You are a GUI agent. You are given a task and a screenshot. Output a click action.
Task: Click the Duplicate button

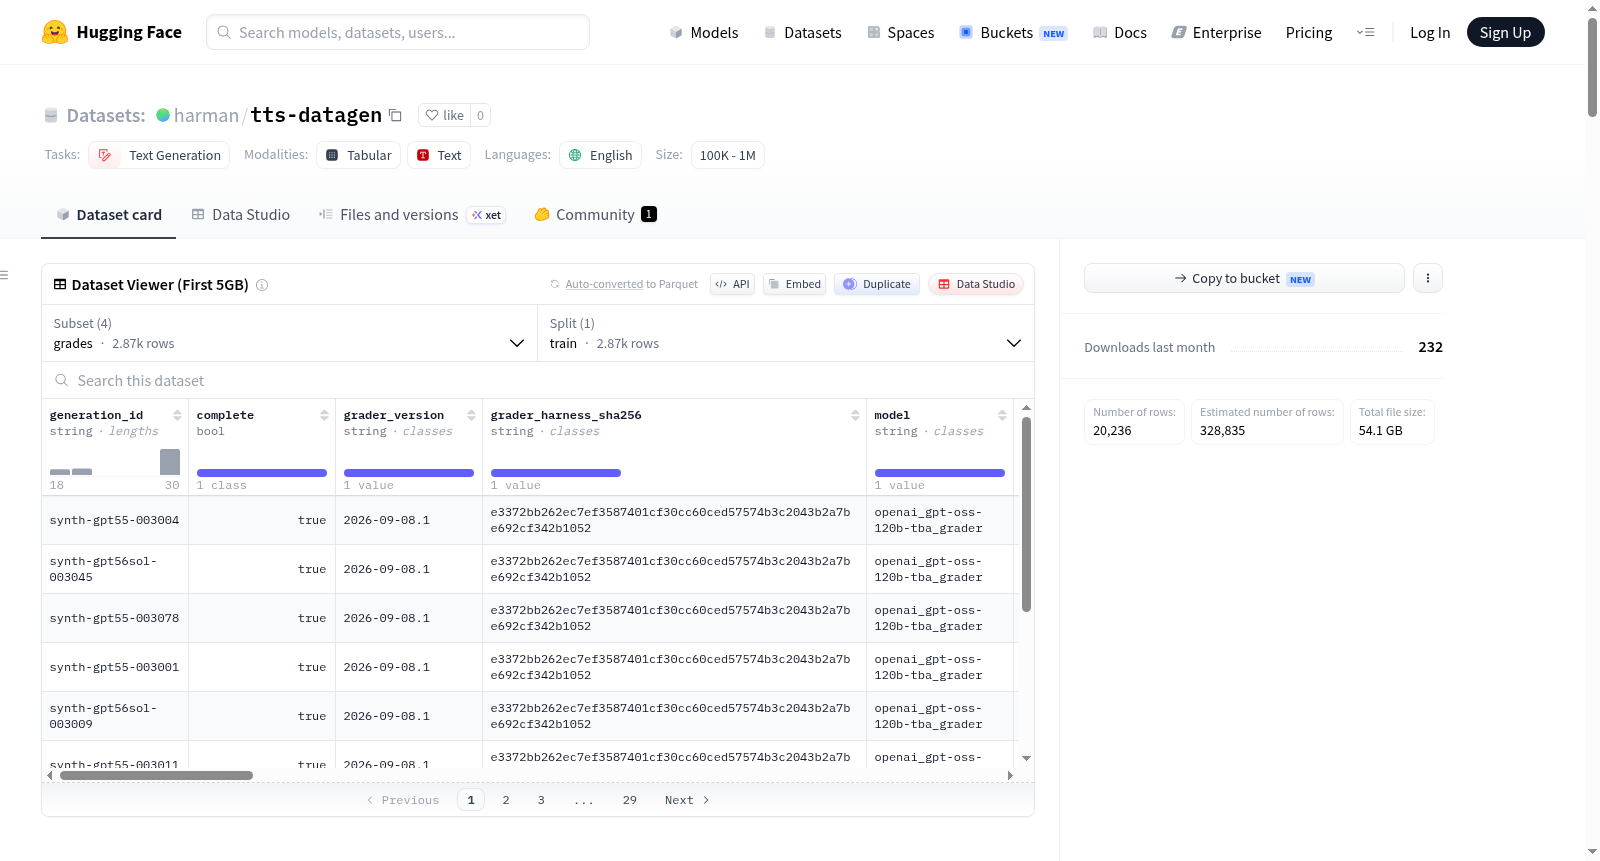click(877, 284)
